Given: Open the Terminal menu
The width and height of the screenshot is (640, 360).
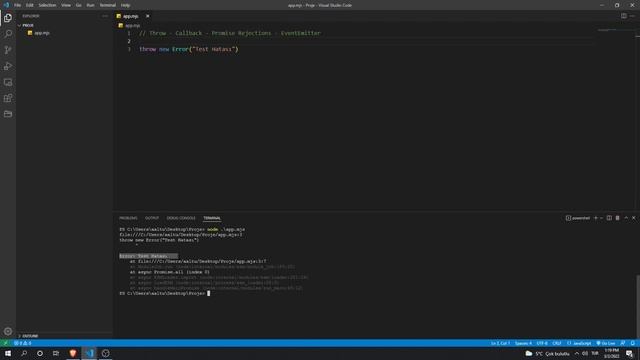Looking at the screenshot, I should 108,5.
